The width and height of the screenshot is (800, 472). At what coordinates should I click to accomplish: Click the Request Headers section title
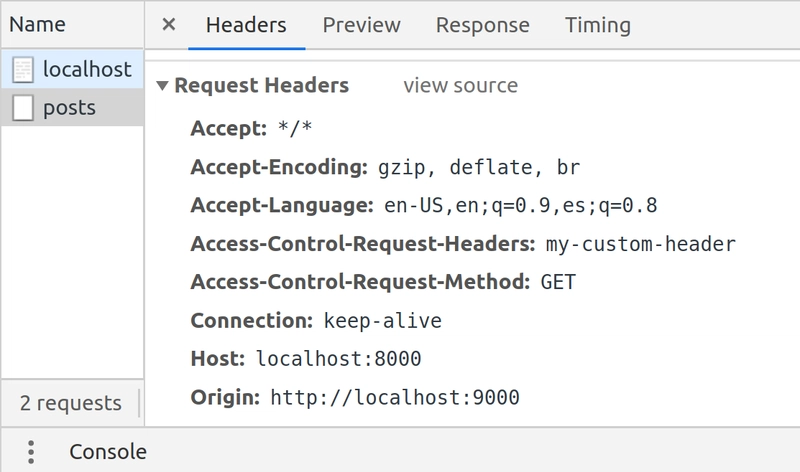click(262, 85)
